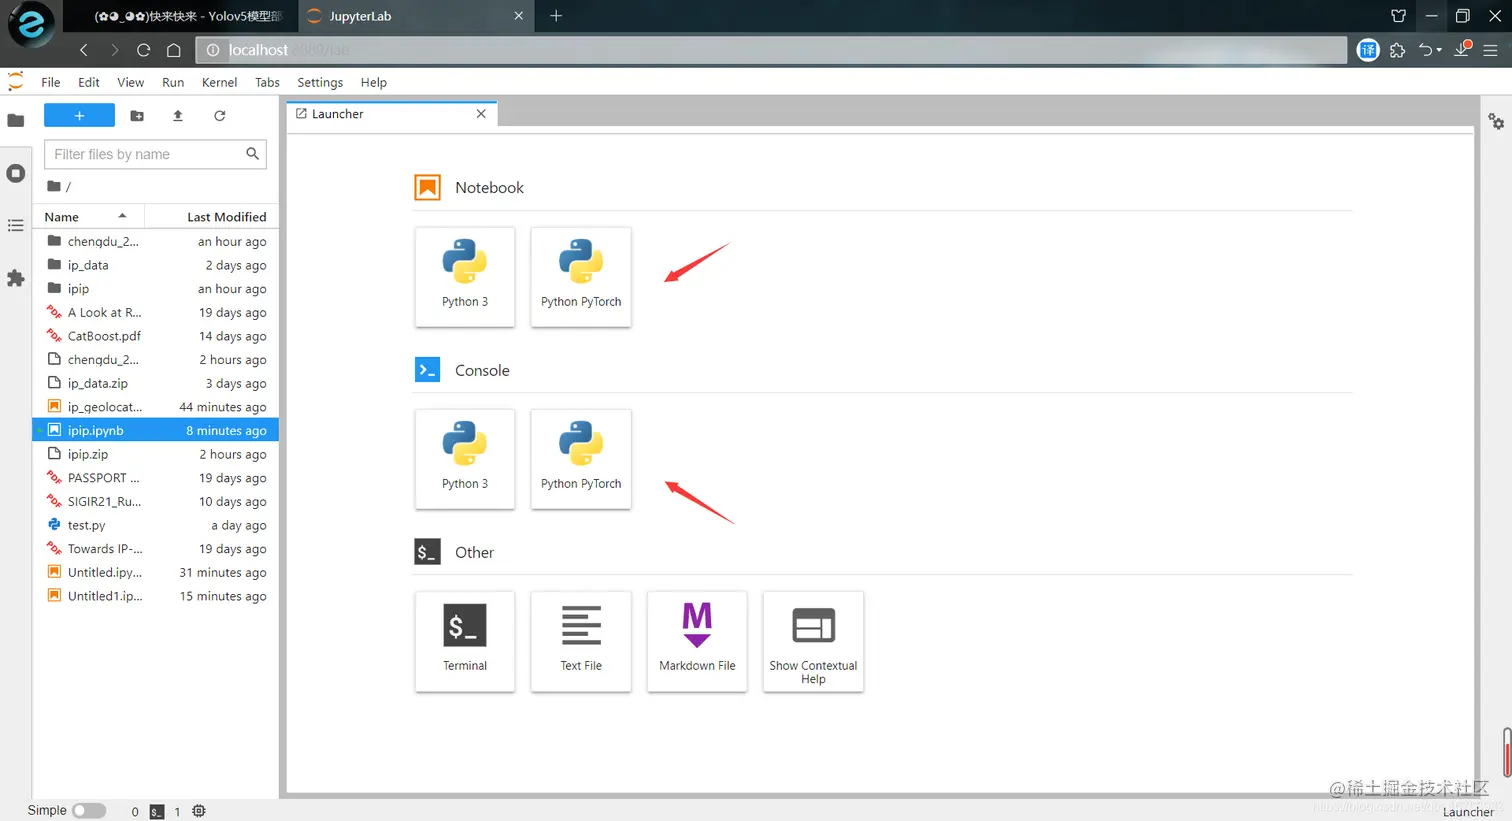The height and width of the screenshot is (821, 1512).
Task: Close the JupyterLab browser tab
Action: pos(518,16)
